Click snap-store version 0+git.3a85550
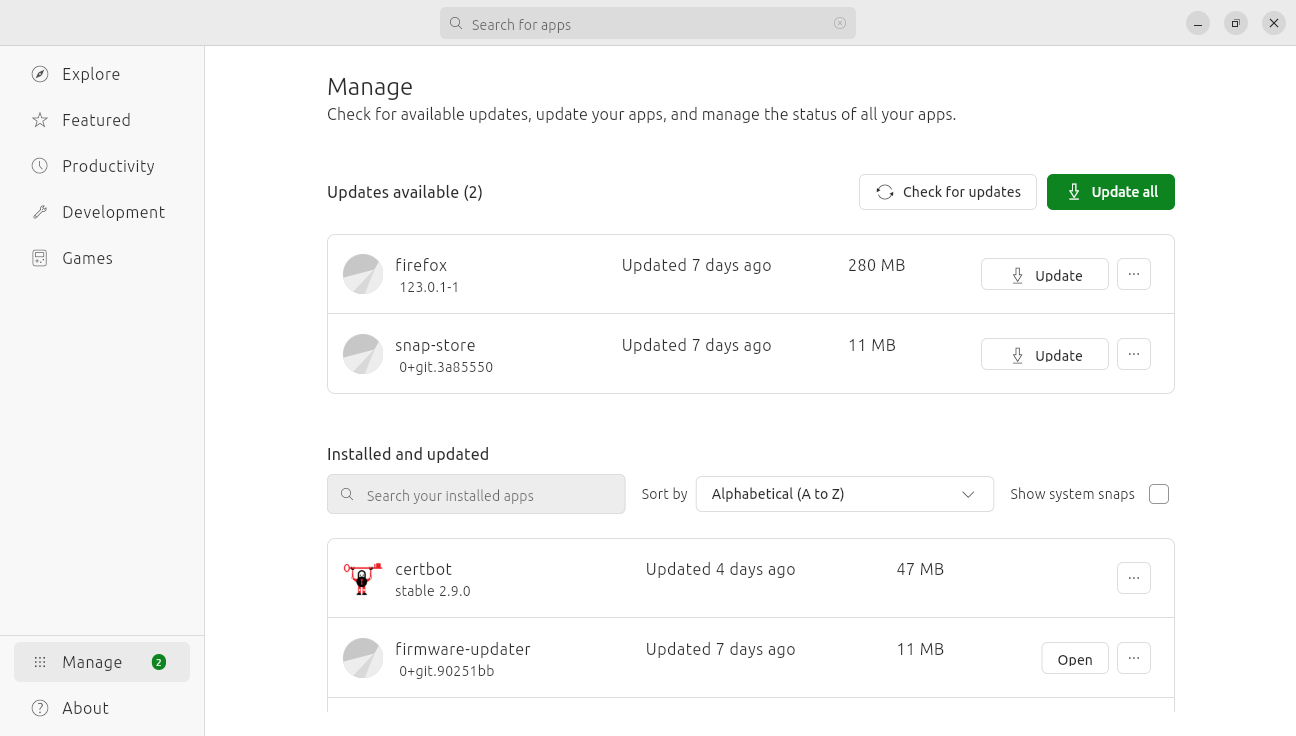The image size is (1296, 736). click(x=446, y=367)
